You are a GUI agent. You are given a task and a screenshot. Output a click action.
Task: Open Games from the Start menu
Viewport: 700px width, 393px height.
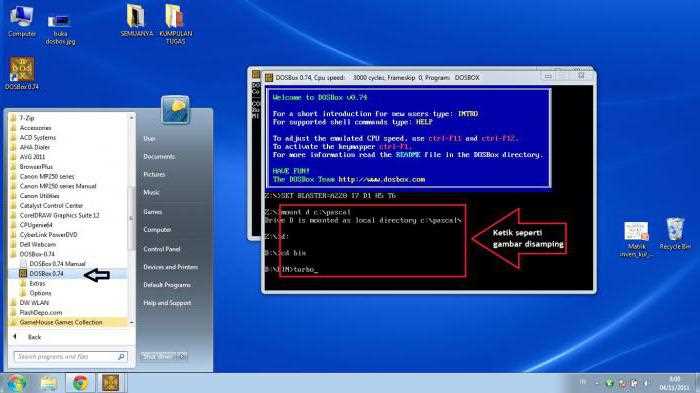click(153, 212)
